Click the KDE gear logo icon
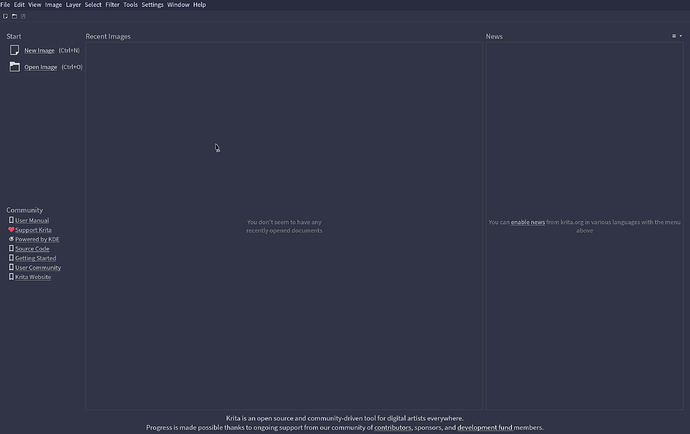 [x=11, y=240]
